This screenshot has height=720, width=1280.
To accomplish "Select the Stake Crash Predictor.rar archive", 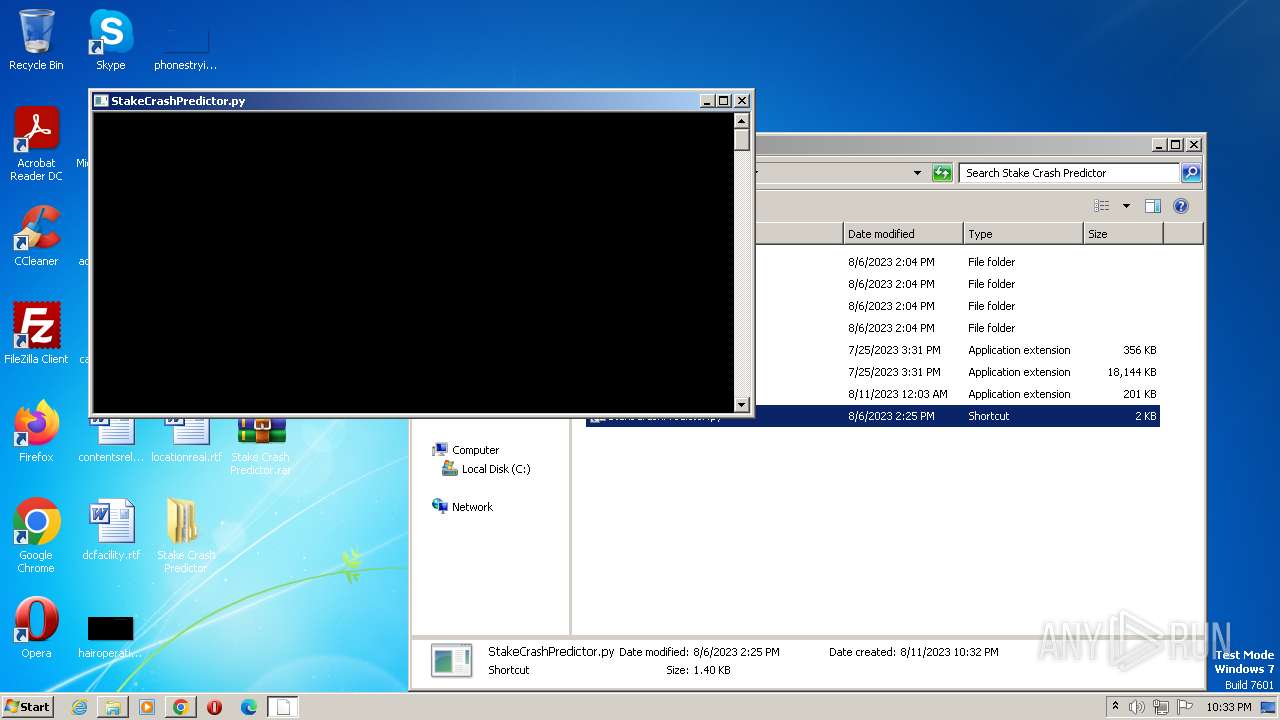I will (261, 445).
